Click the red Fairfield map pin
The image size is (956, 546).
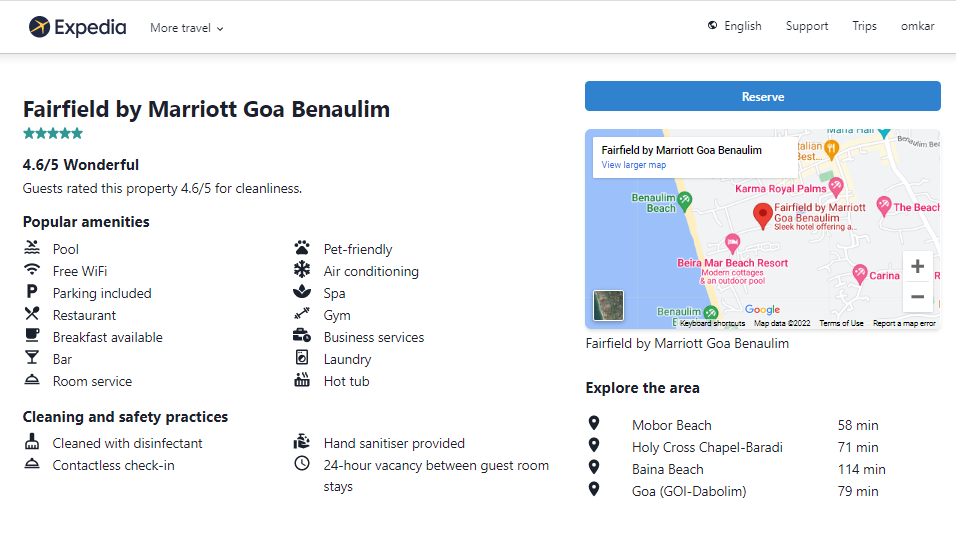click(x=762, y=214)
